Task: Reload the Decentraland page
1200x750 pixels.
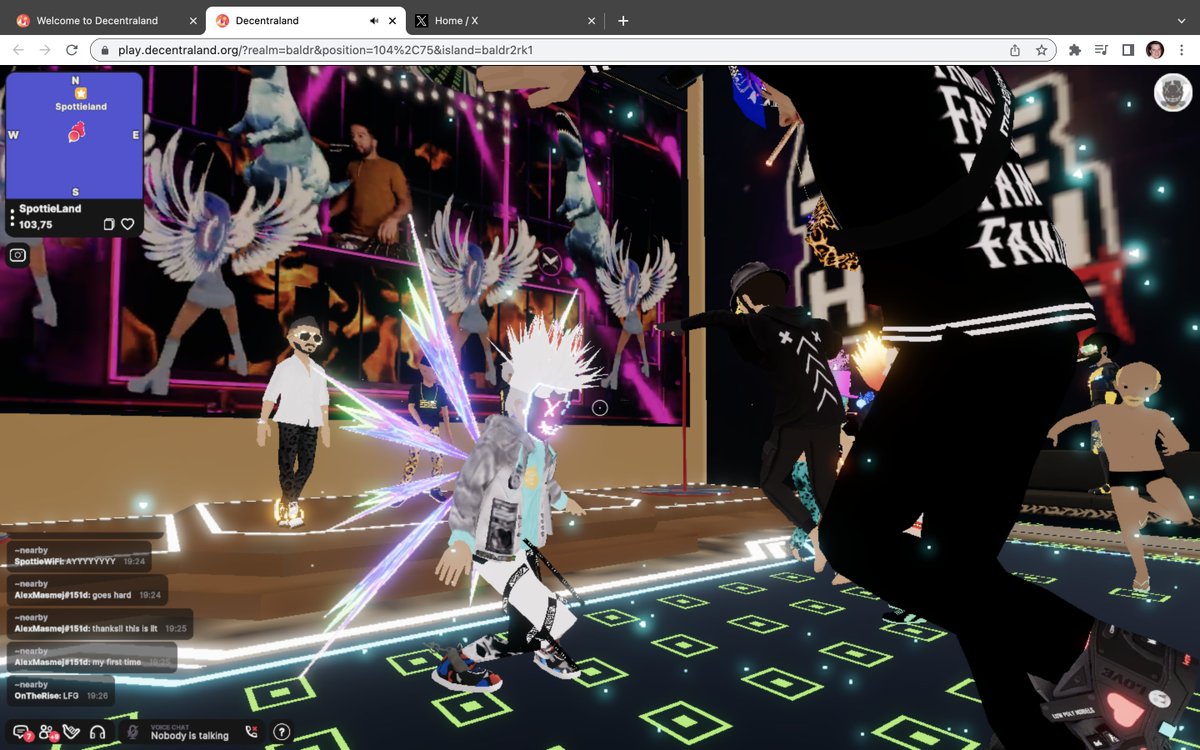Action: point(72,50)
